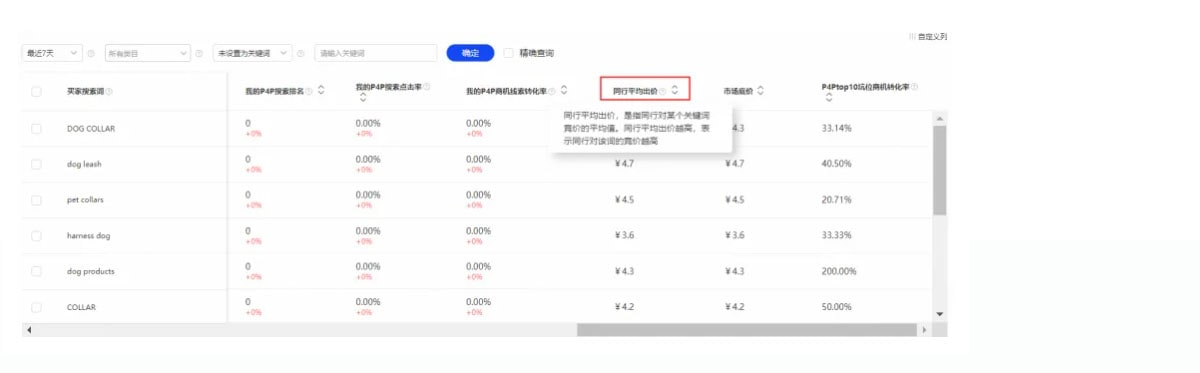Click the 'dog leash' search term
This screenshot has width=1200, height=373.
pyautogui.click(x=85, y=164)
